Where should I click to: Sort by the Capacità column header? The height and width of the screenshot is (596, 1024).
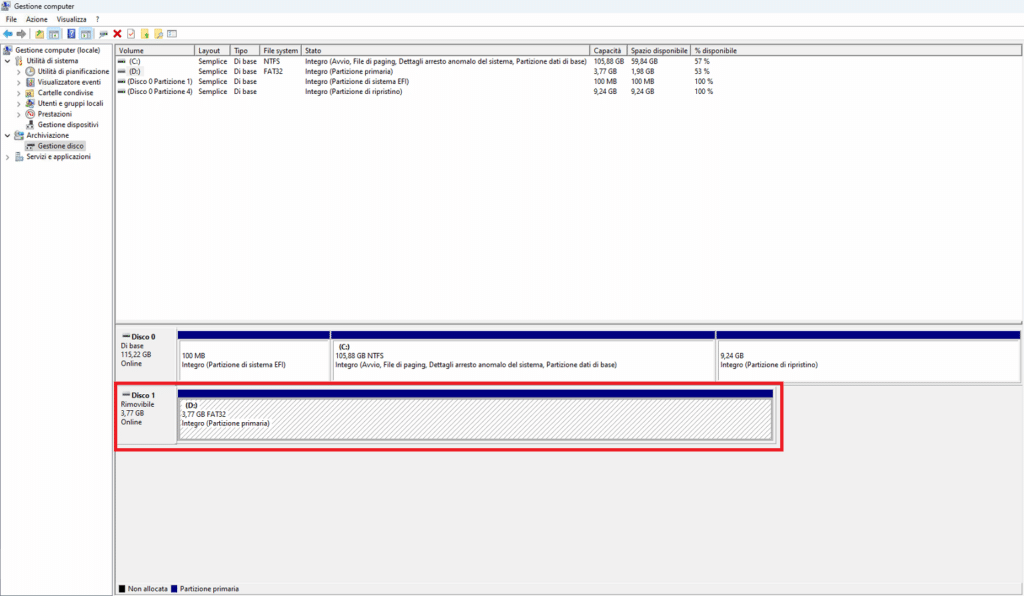[609, 50]
